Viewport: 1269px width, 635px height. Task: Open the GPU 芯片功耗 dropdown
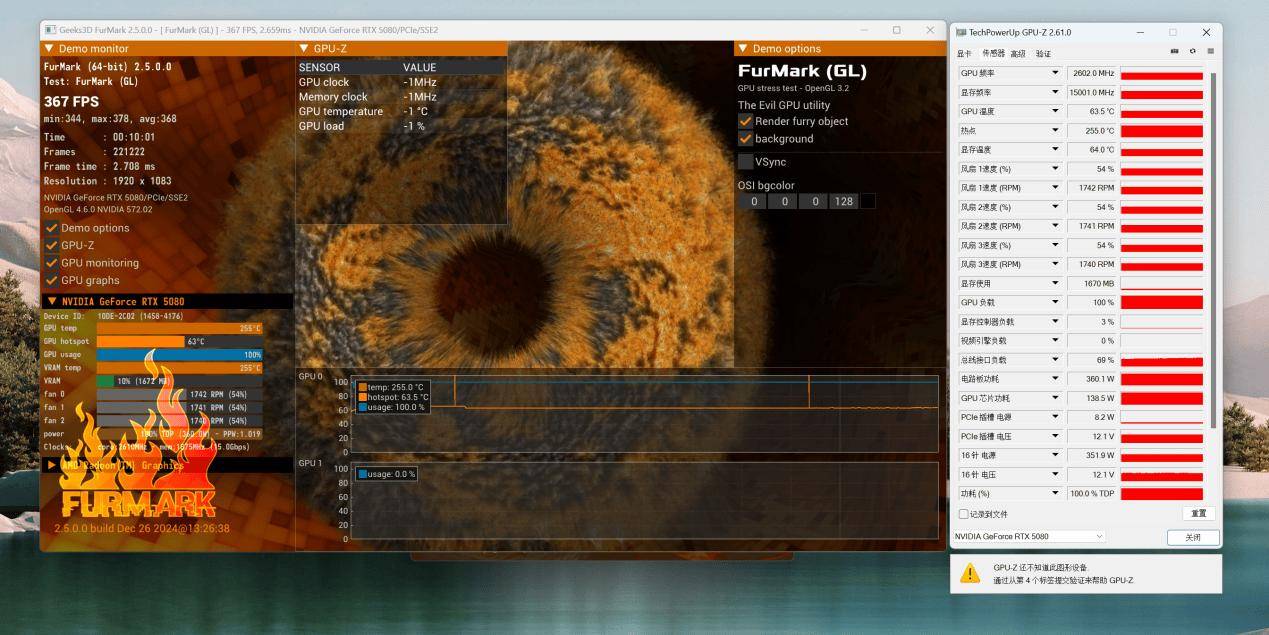(x=1055, y=398)
